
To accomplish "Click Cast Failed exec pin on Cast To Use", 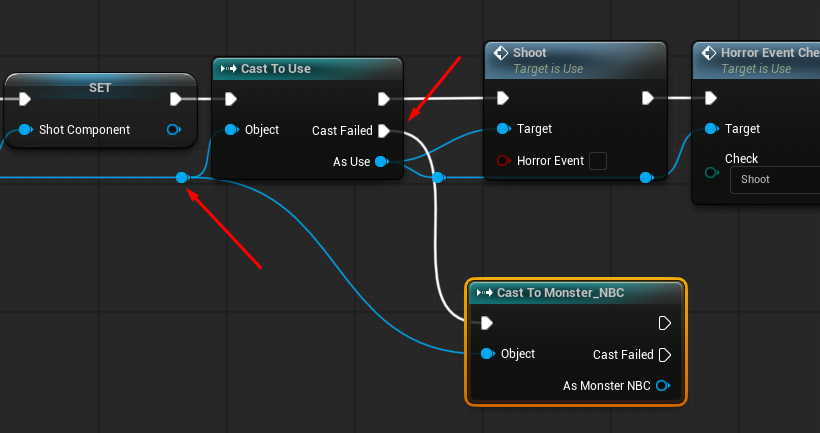I will click(x=383, y=130).
